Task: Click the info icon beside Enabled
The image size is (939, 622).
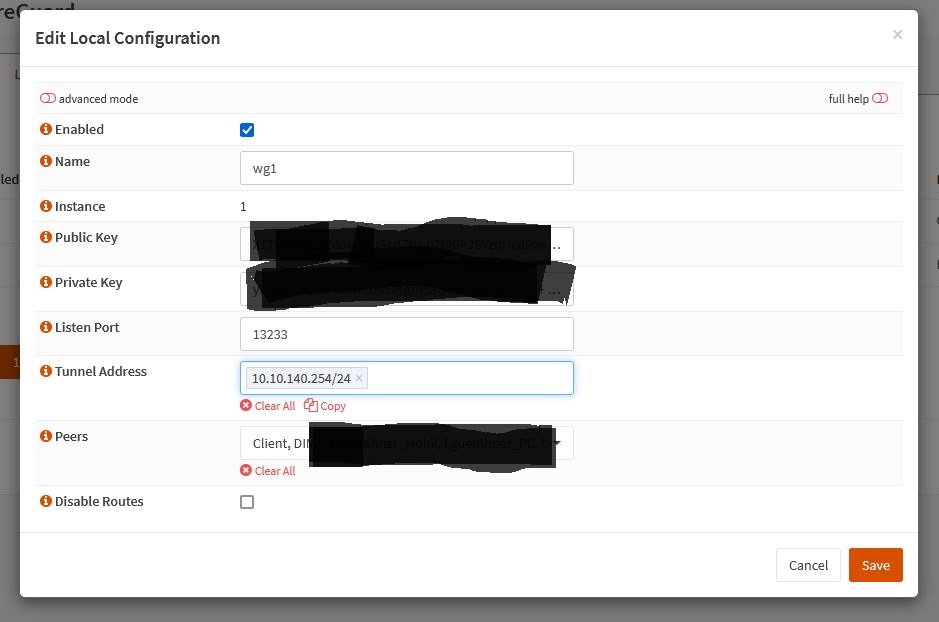Action: (x=45, y=129)
